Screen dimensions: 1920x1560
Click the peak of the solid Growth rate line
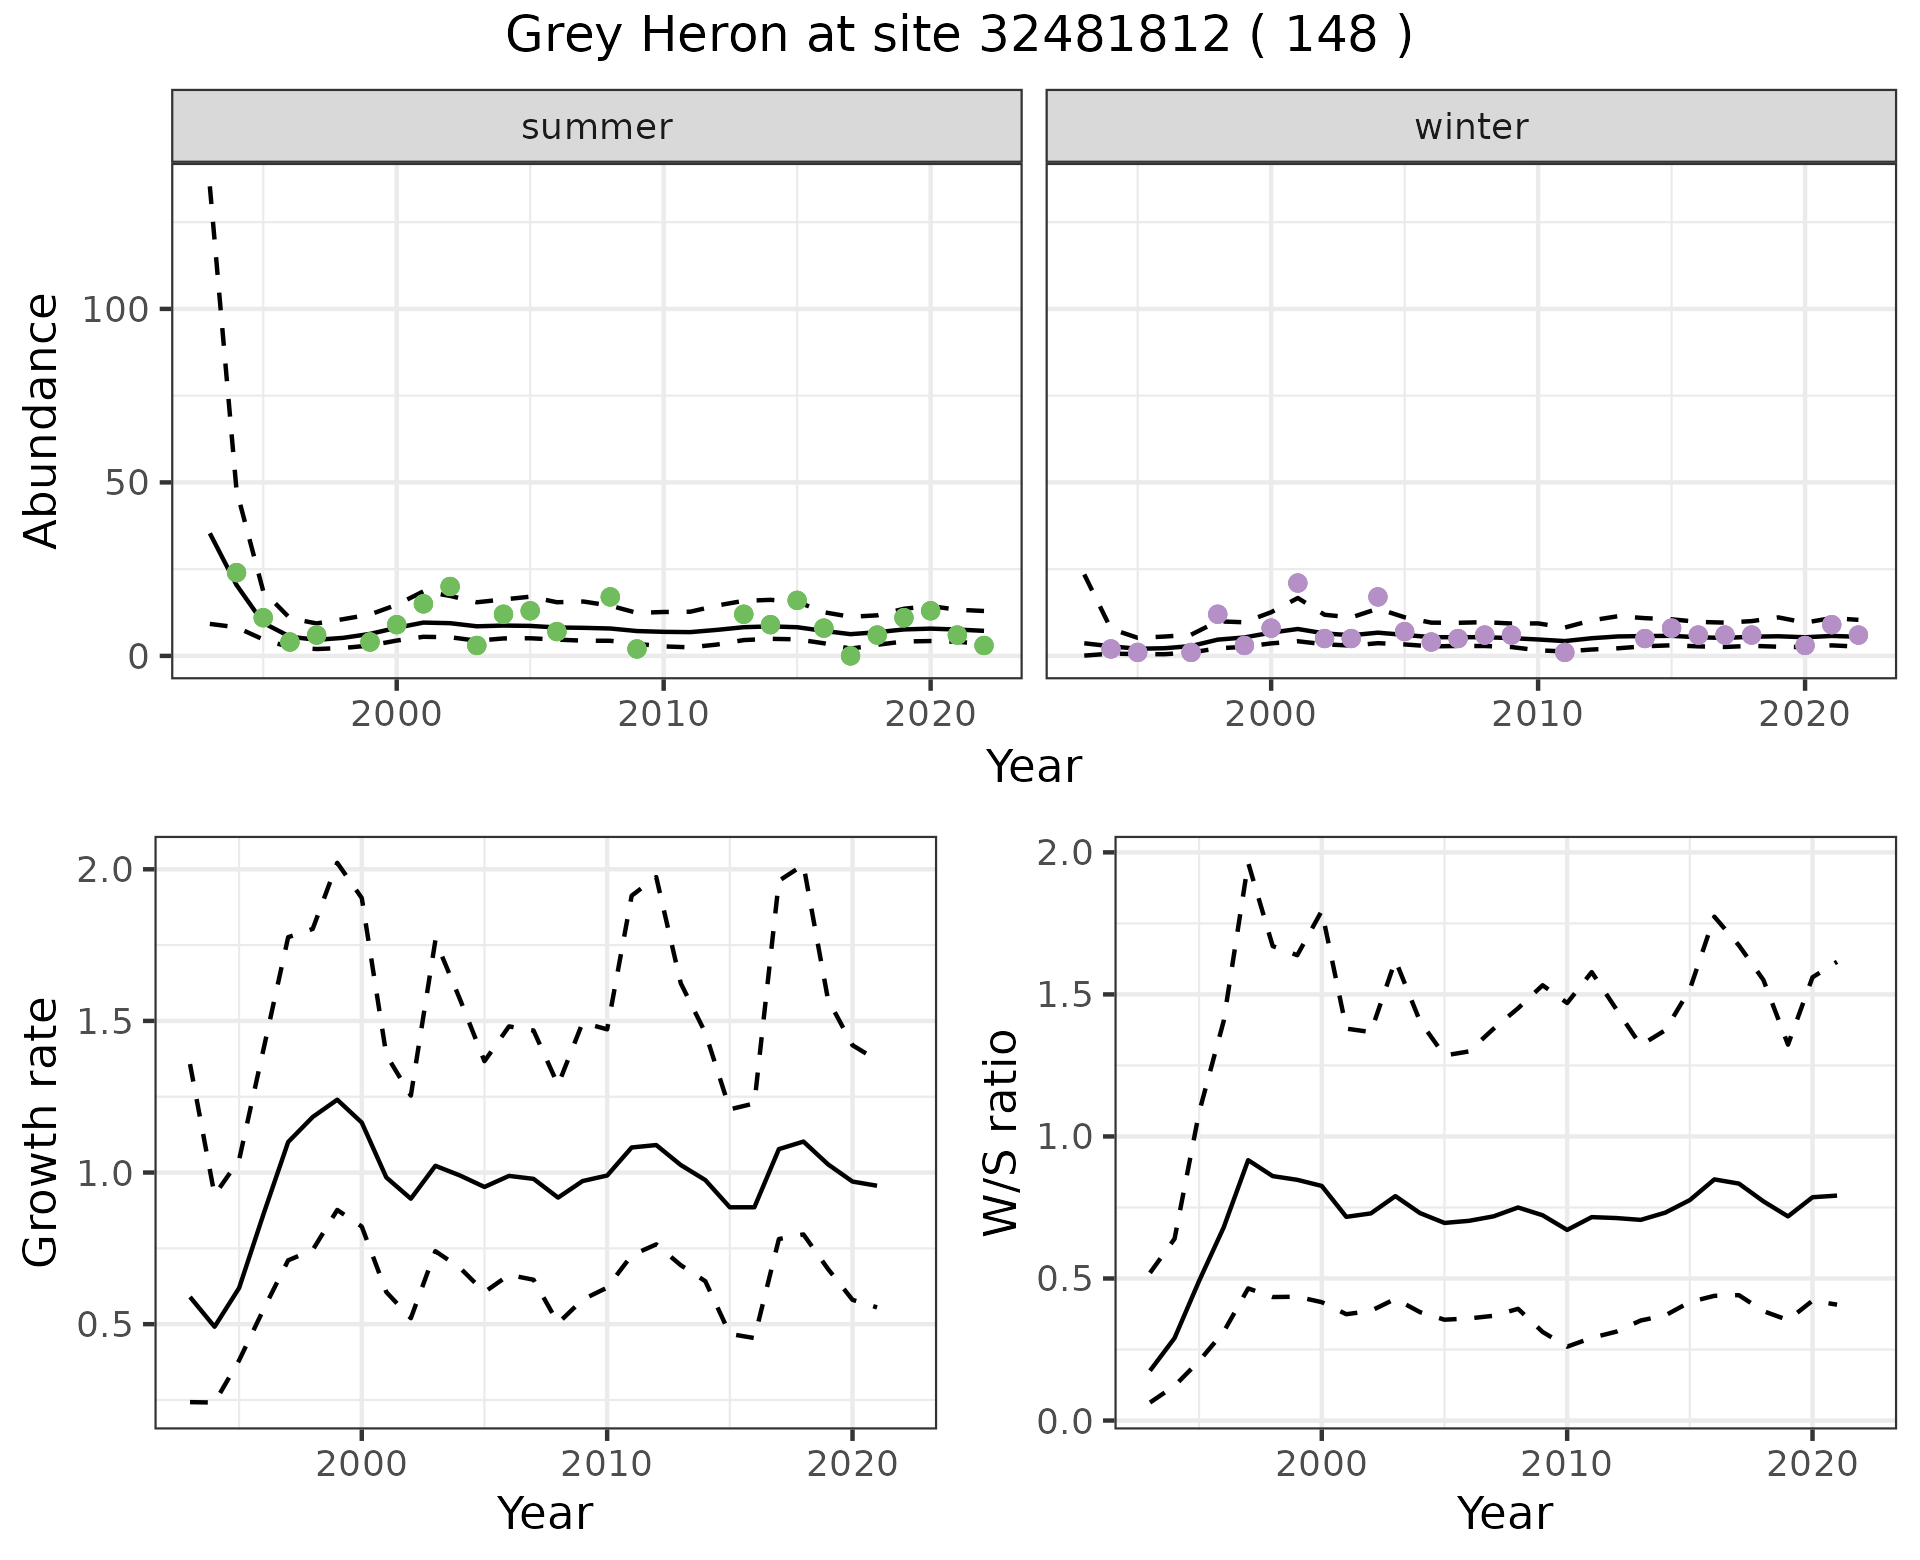(337, 1099)
